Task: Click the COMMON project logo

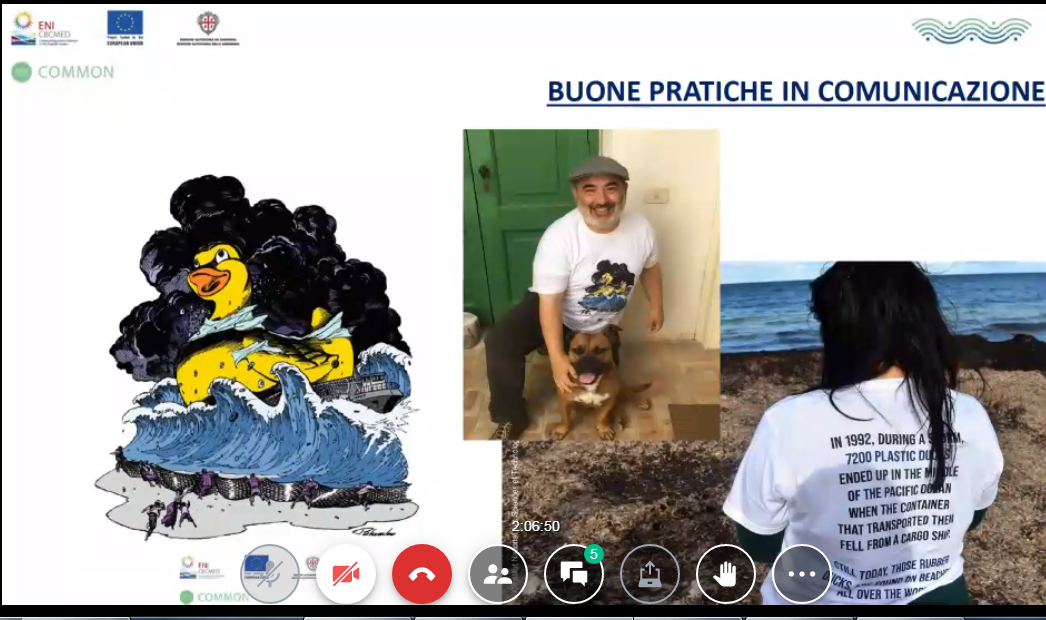Action: [62, 73]
